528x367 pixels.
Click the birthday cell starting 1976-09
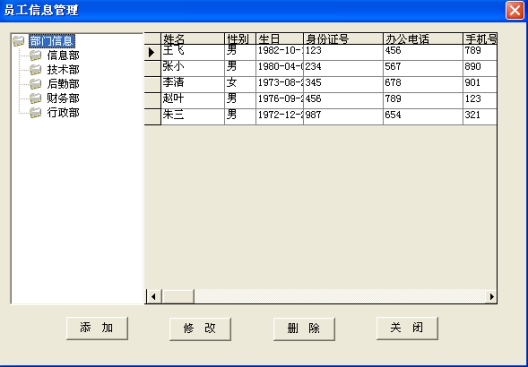(x=279, y=100)
